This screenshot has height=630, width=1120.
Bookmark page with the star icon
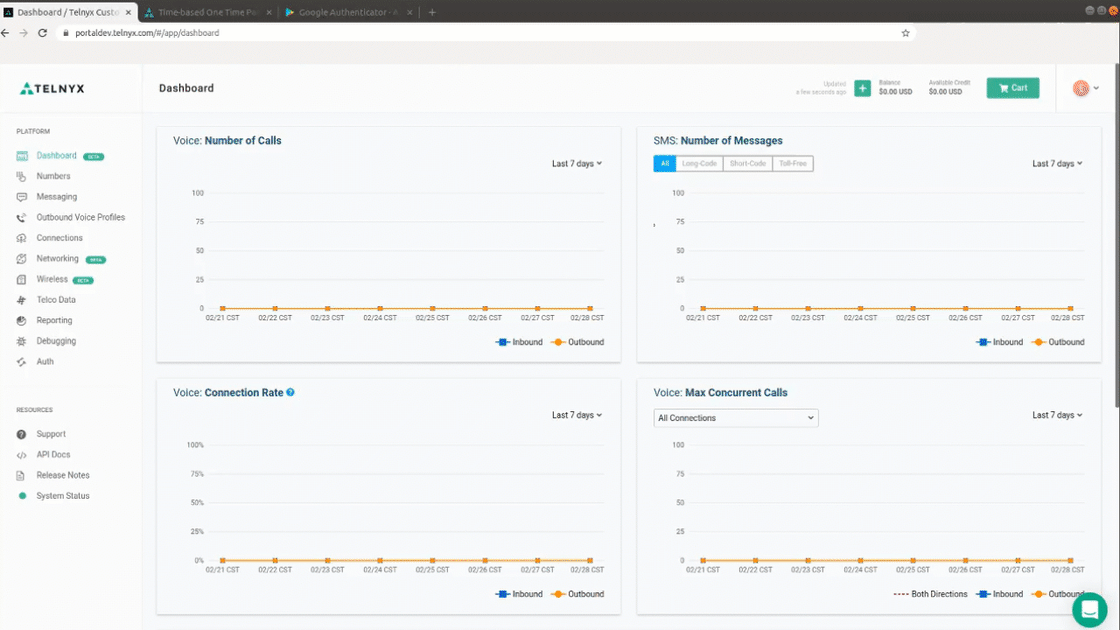[905, 33]
